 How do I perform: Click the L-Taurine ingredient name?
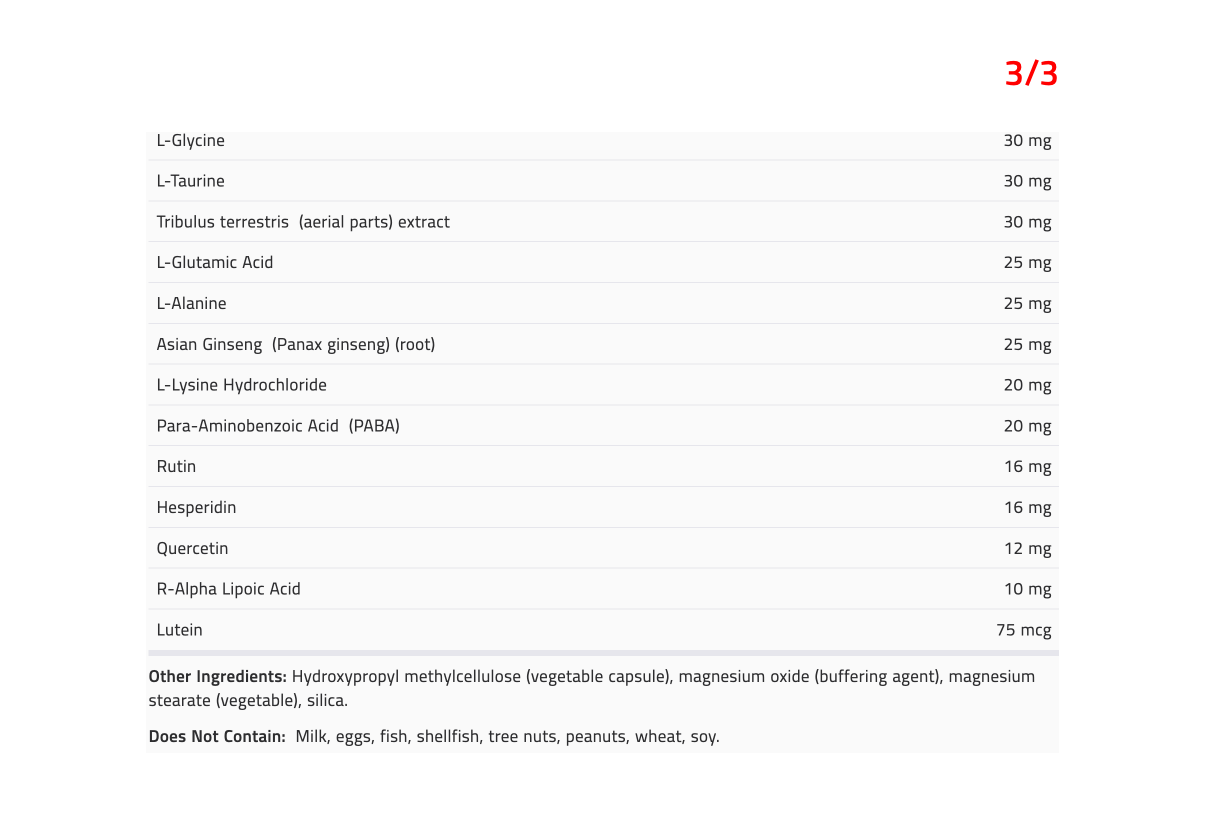point(190,181)
